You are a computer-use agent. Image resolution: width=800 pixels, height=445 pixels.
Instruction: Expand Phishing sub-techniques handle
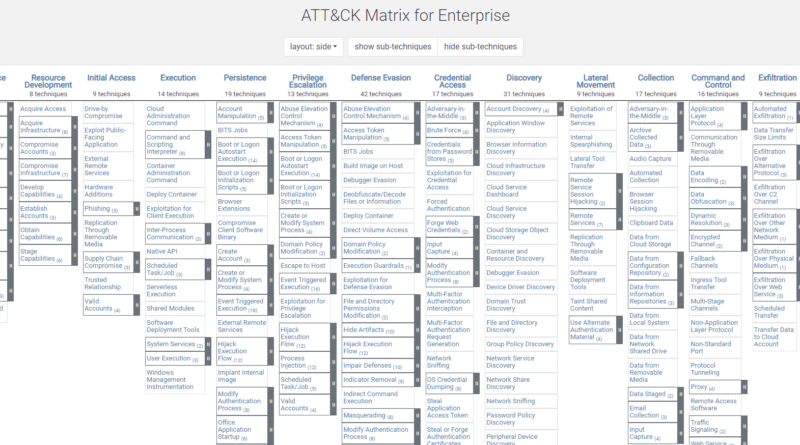[x=137, y=209]
